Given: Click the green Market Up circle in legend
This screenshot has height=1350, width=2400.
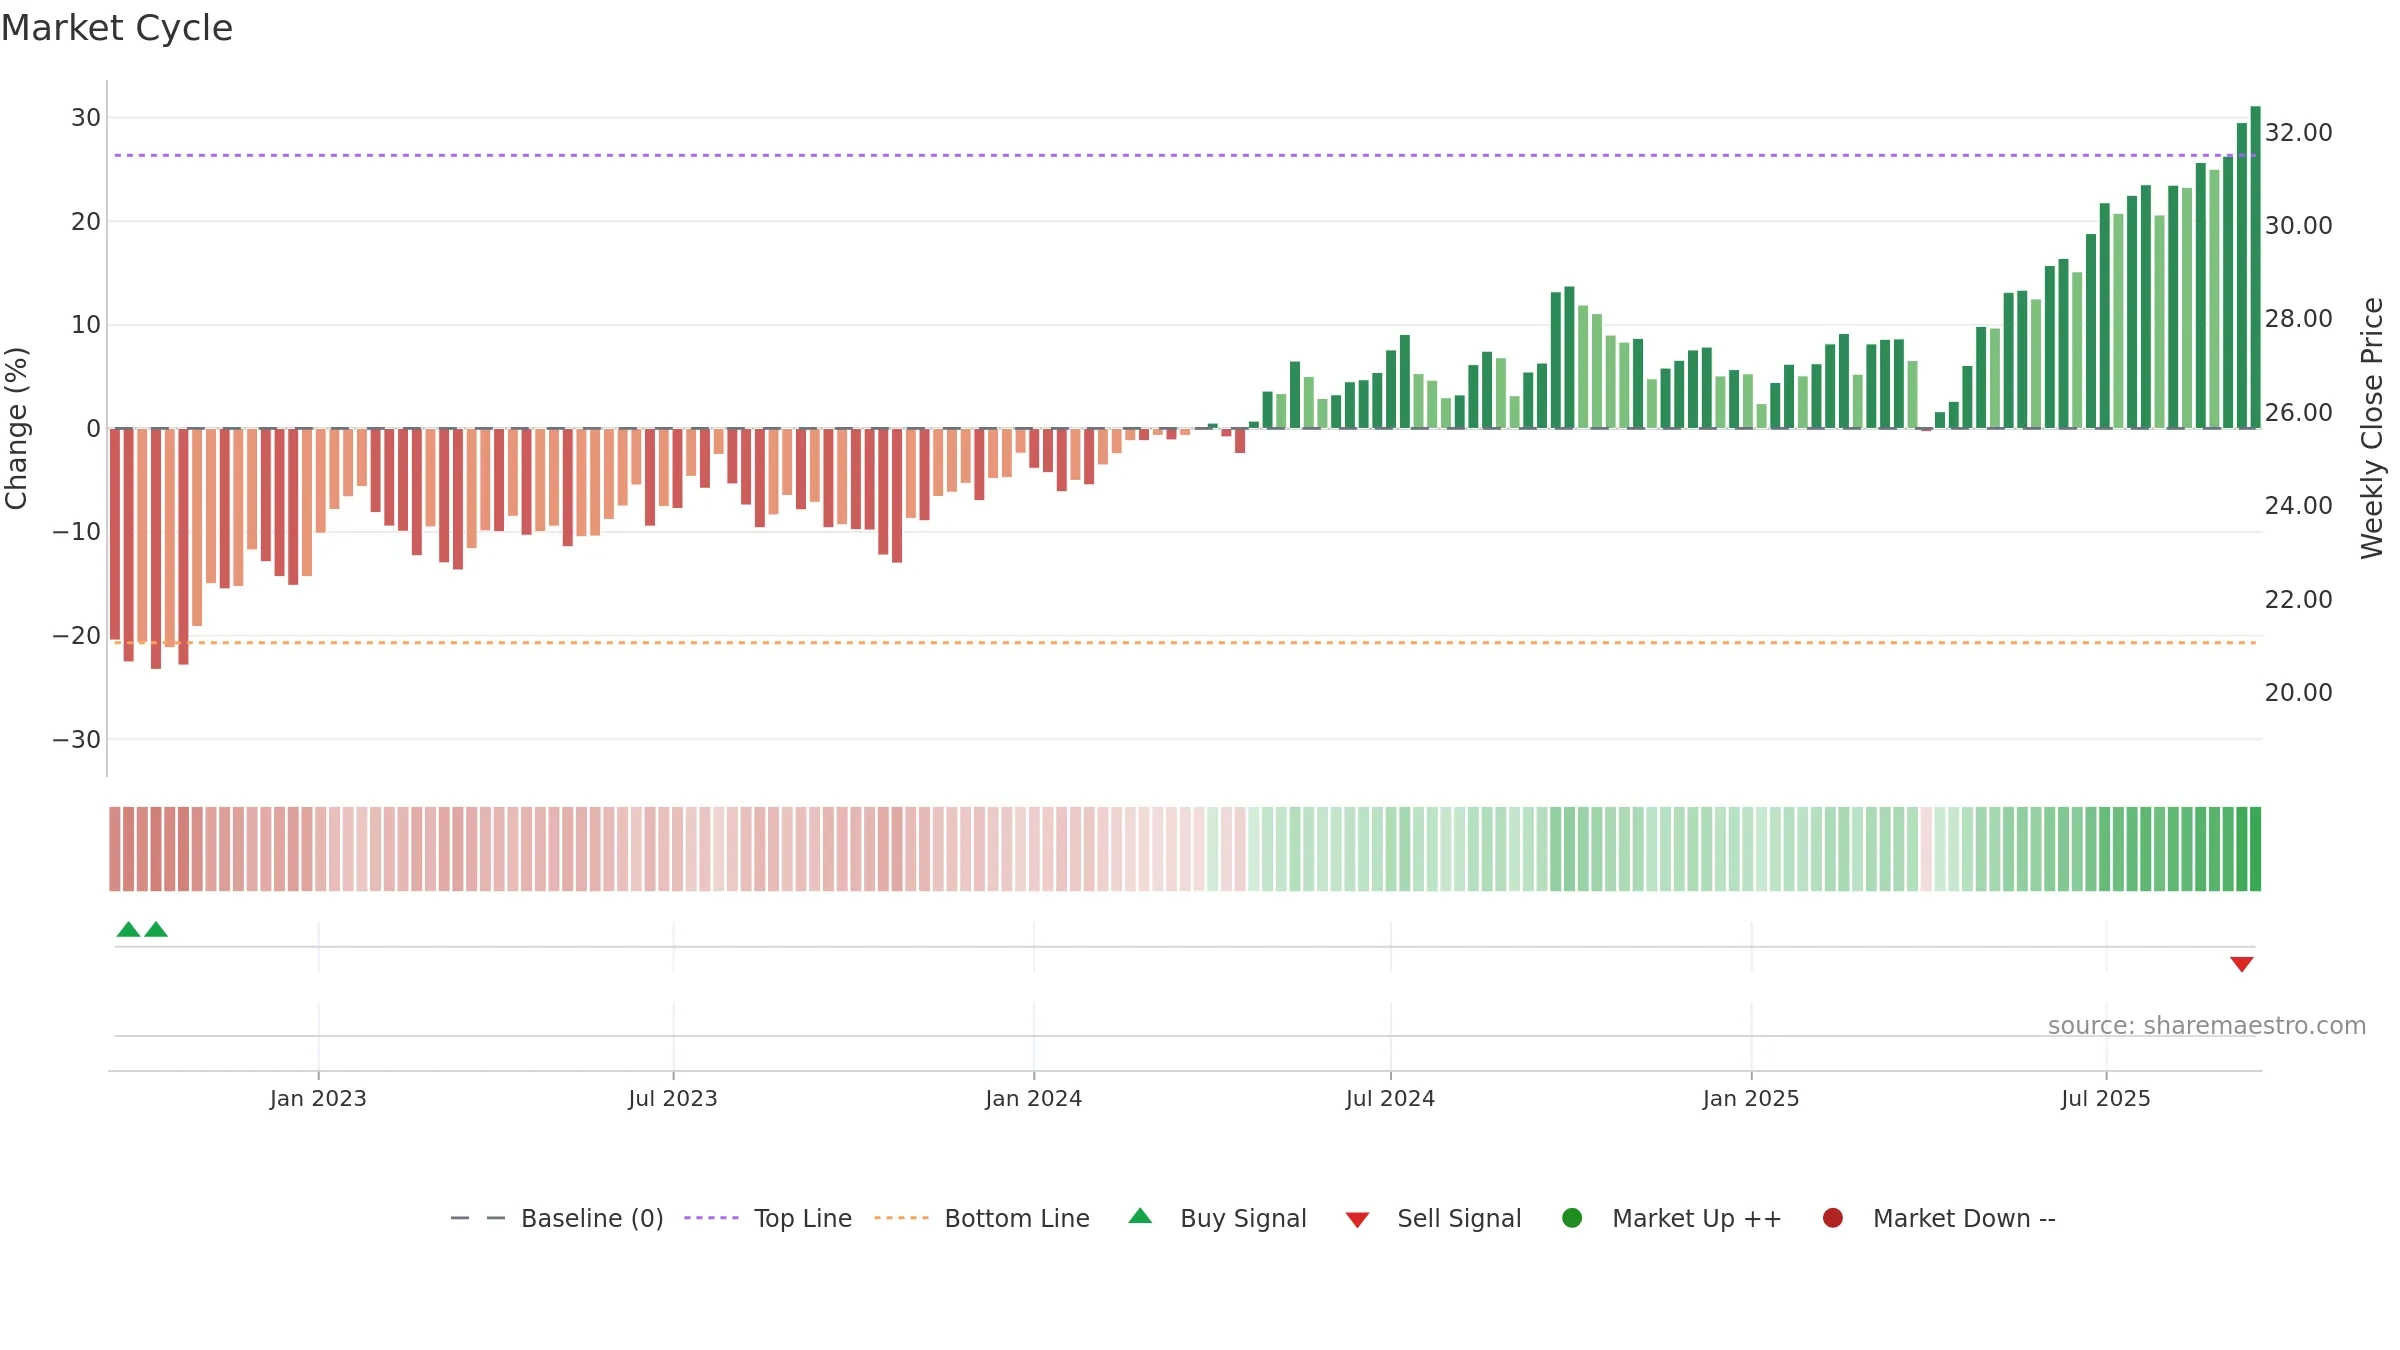Looking at the screenshot, I should (1572, 1218).
